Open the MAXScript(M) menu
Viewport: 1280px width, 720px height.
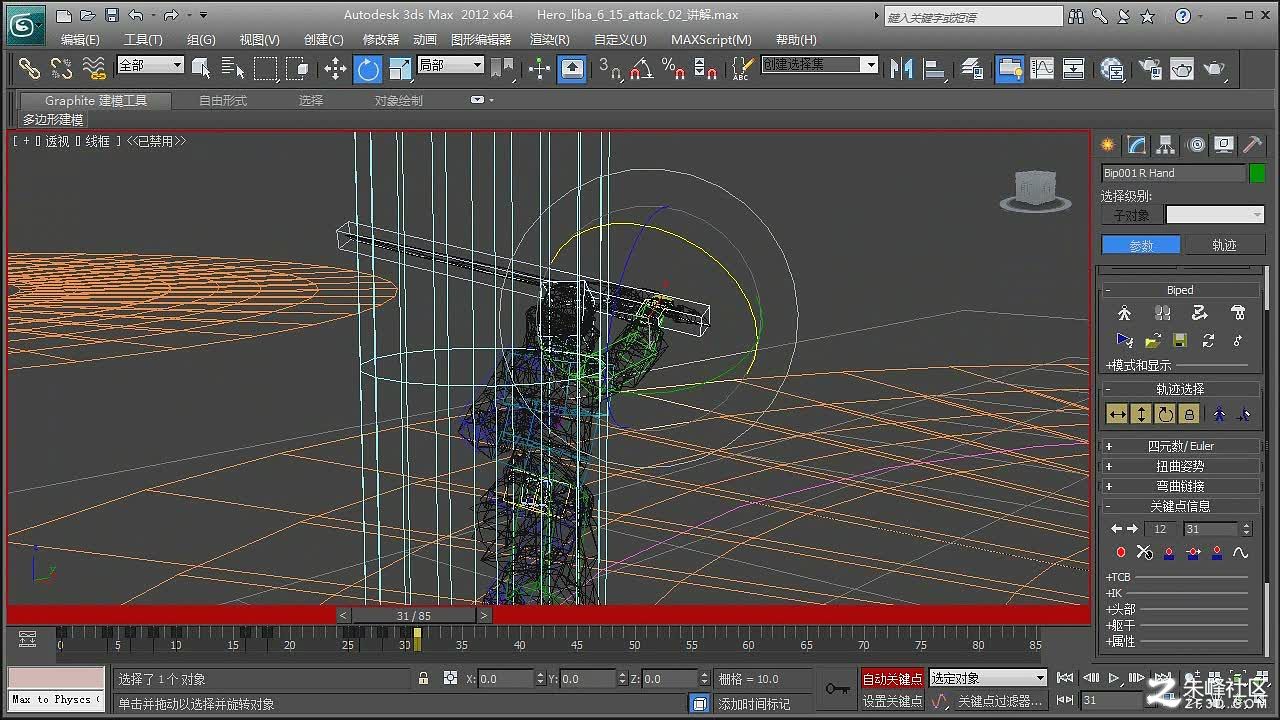point(711,39)
